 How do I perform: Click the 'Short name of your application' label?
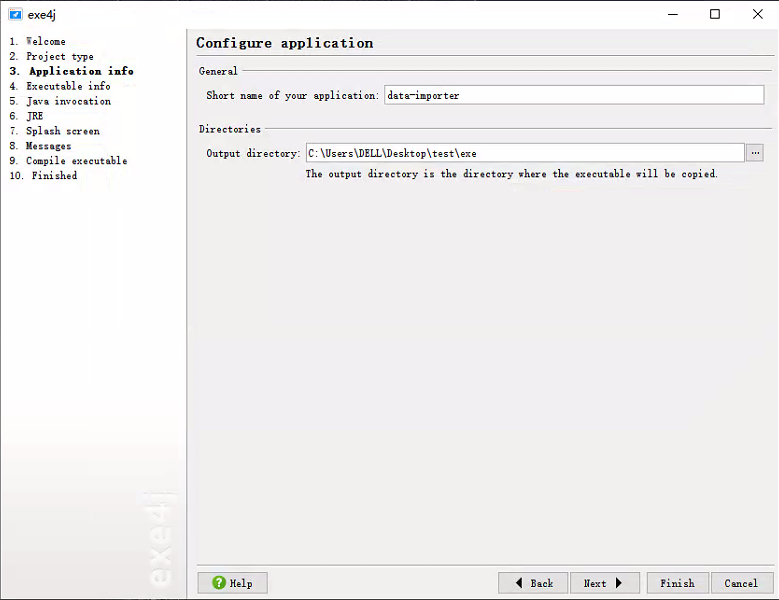point(292,95)
